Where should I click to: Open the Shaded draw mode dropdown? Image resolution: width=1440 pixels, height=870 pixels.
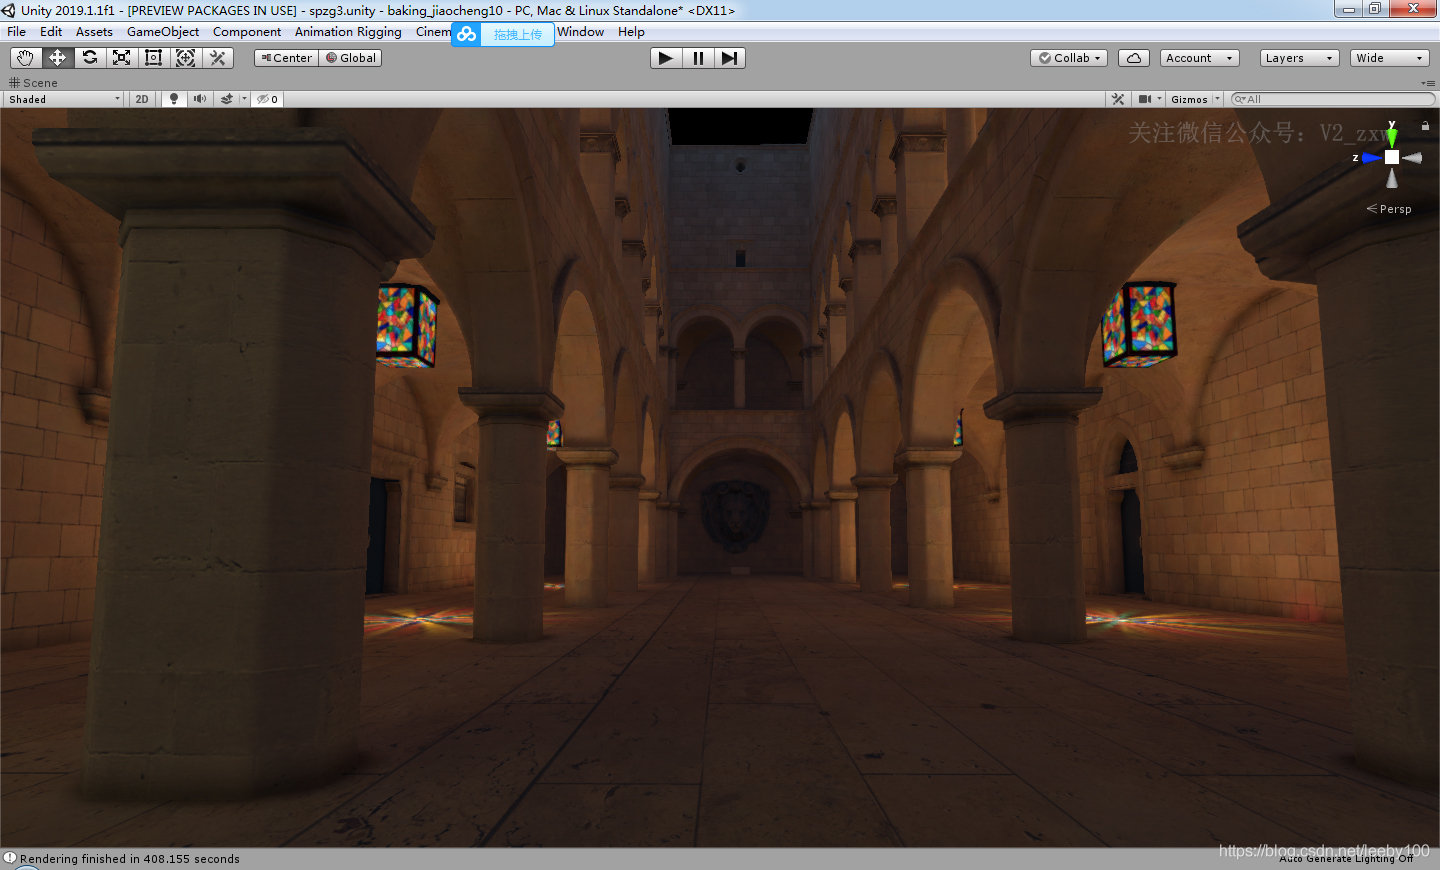[x=64, y=99]
